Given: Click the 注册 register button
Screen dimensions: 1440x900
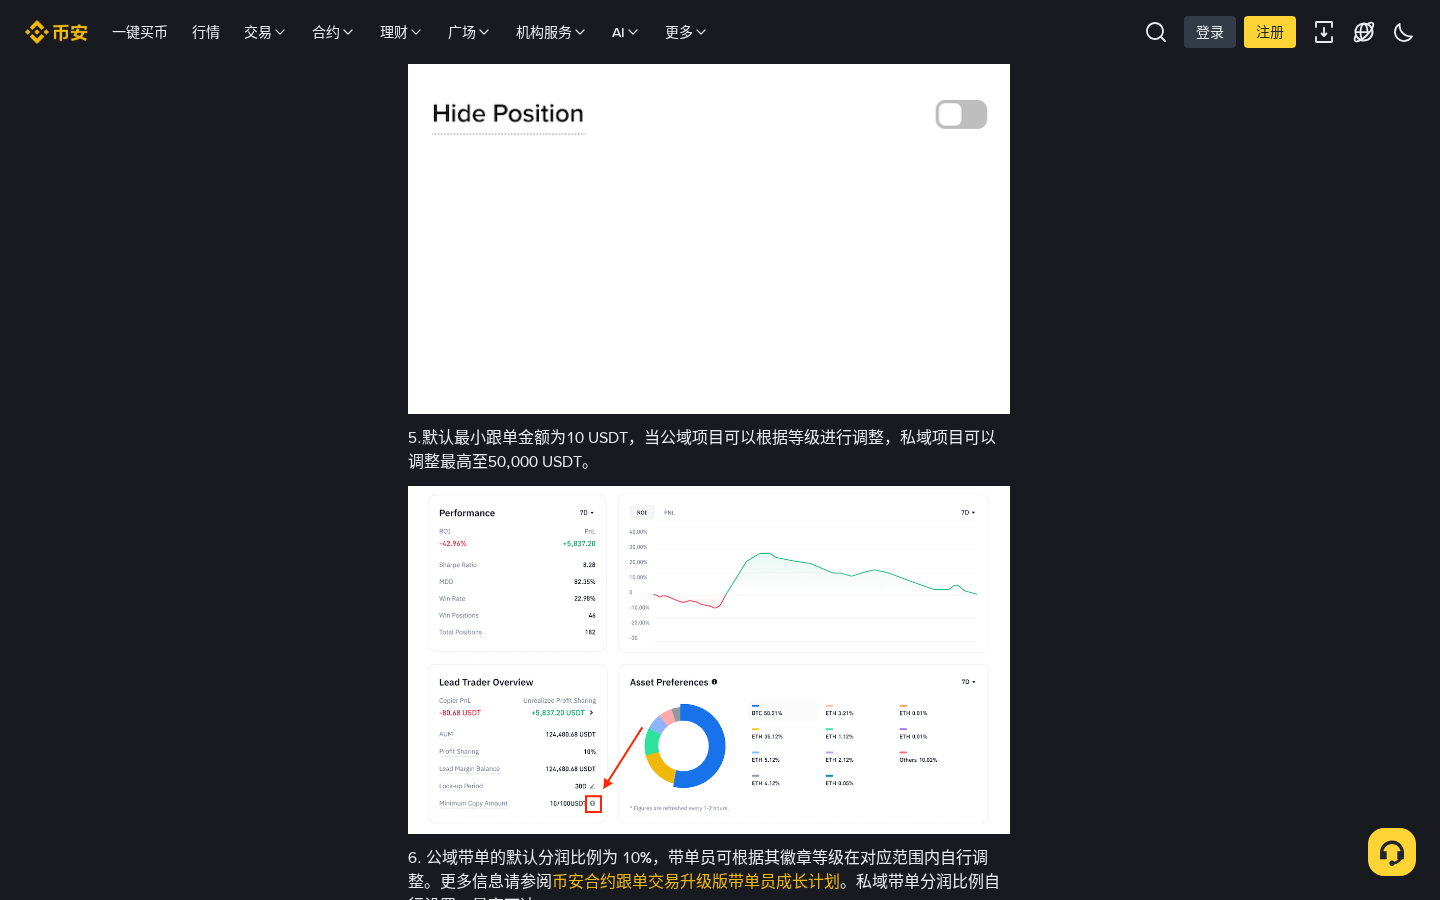Looking at the screenshot, I should point(1270,32).
